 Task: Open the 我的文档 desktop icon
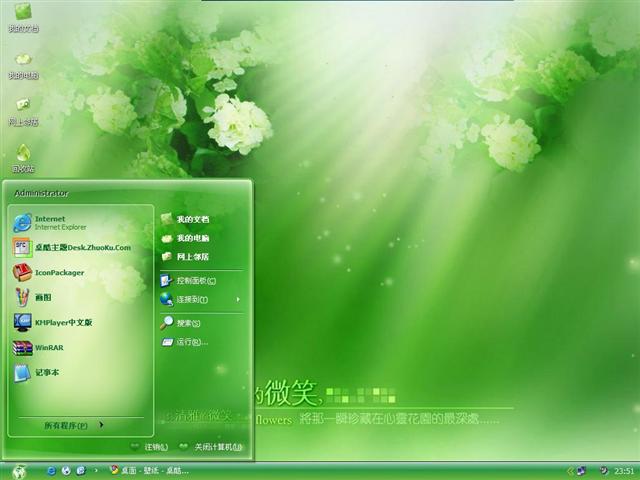pos(23,18)
